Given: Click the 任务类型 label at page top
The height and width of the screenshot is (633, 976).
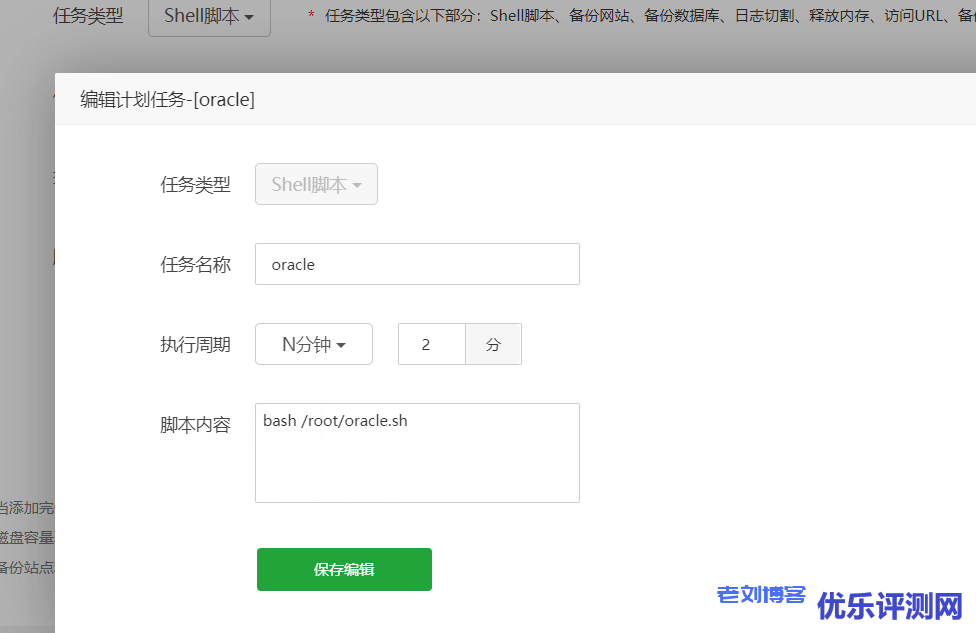Looking at the screenshot, I should [88, 17].
